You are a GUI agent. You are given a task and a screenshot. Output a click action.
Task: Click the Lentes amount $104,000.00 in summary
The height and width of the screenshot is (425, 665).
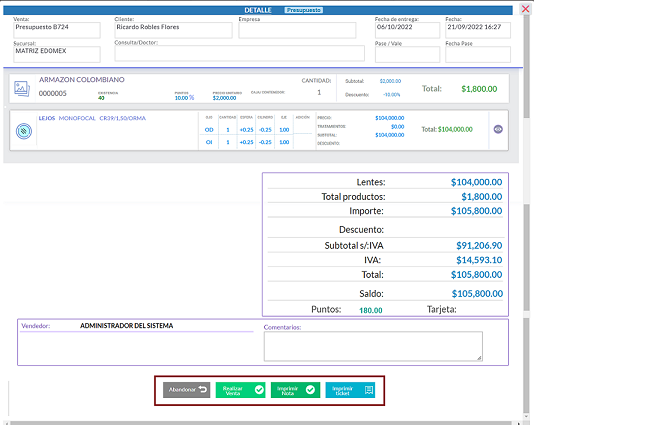[476, 182]
